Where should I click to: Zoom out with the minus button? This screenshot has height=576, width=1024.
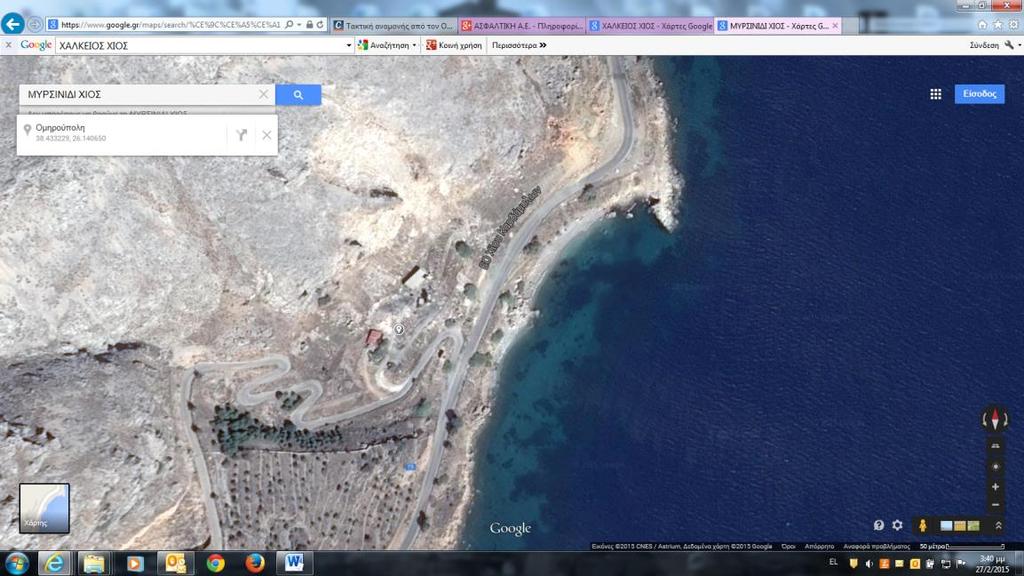click(x=995, y=505)
